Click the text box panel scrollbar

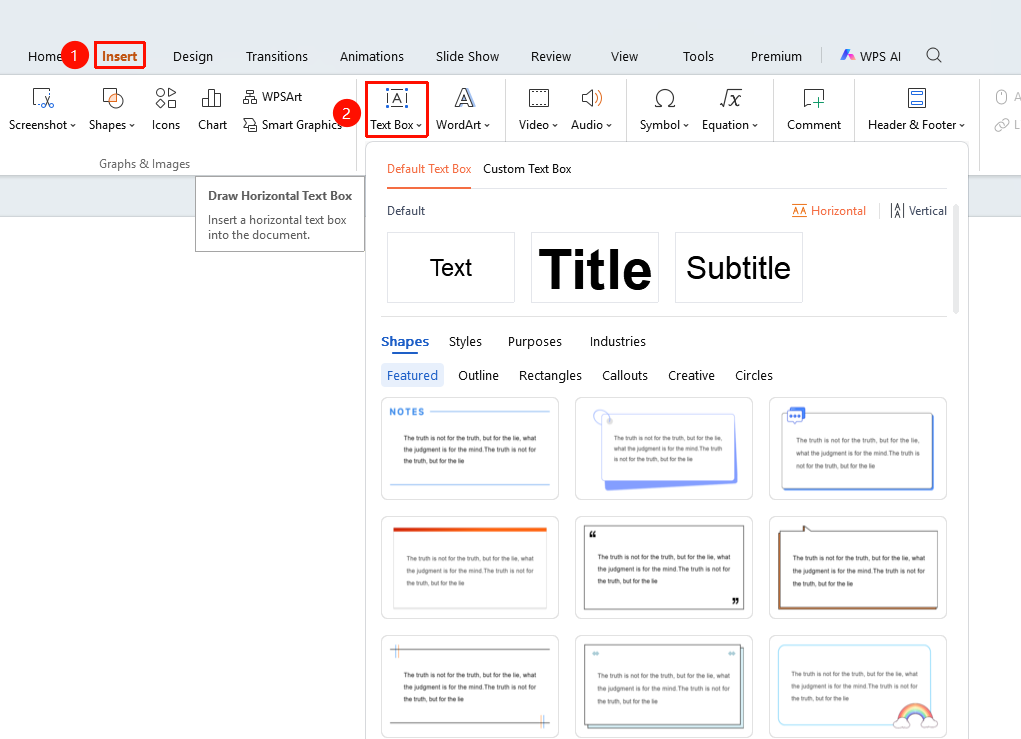[956, 259]
